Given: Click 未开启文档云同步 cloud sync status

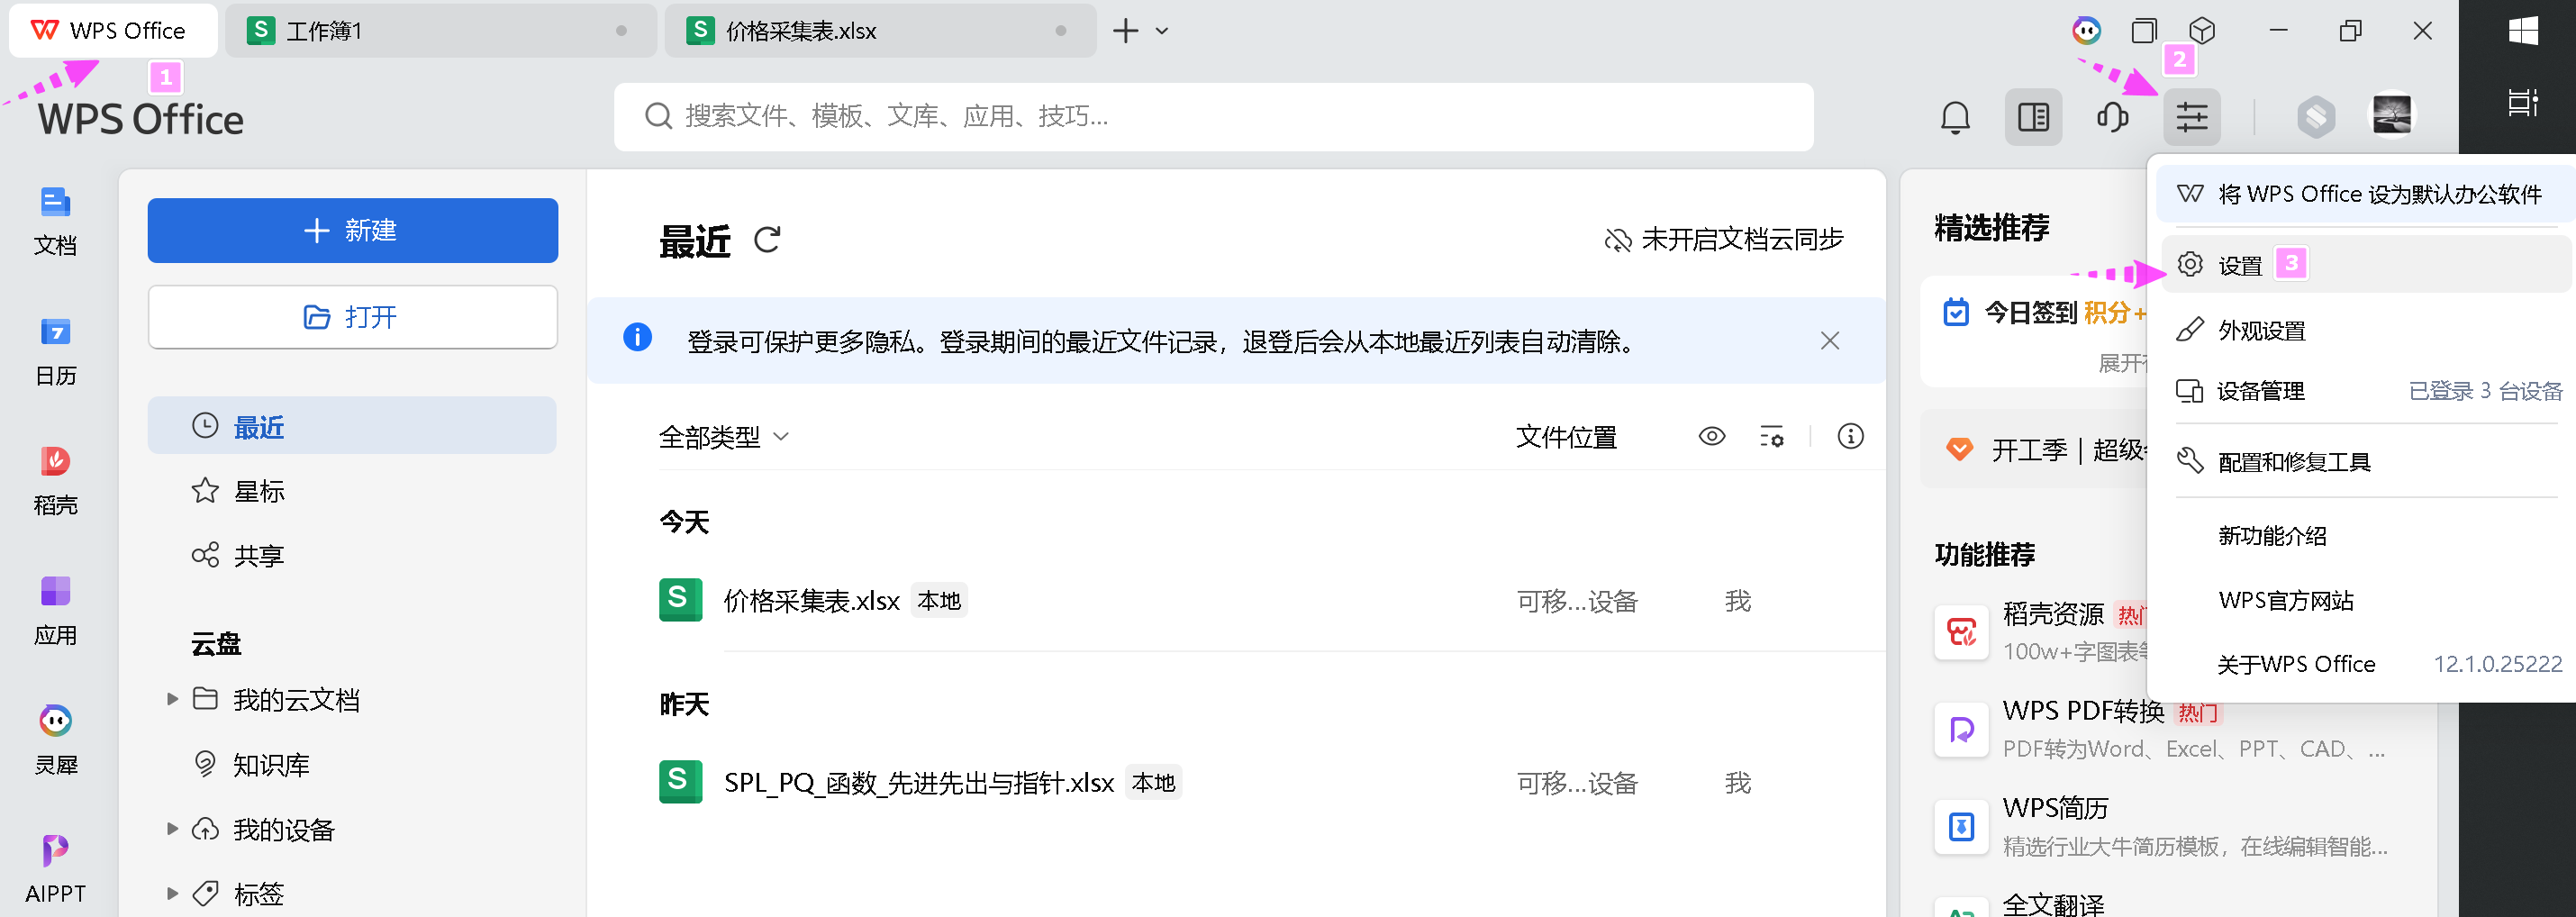Looking at the screenshot, I should click(1724, 240).
